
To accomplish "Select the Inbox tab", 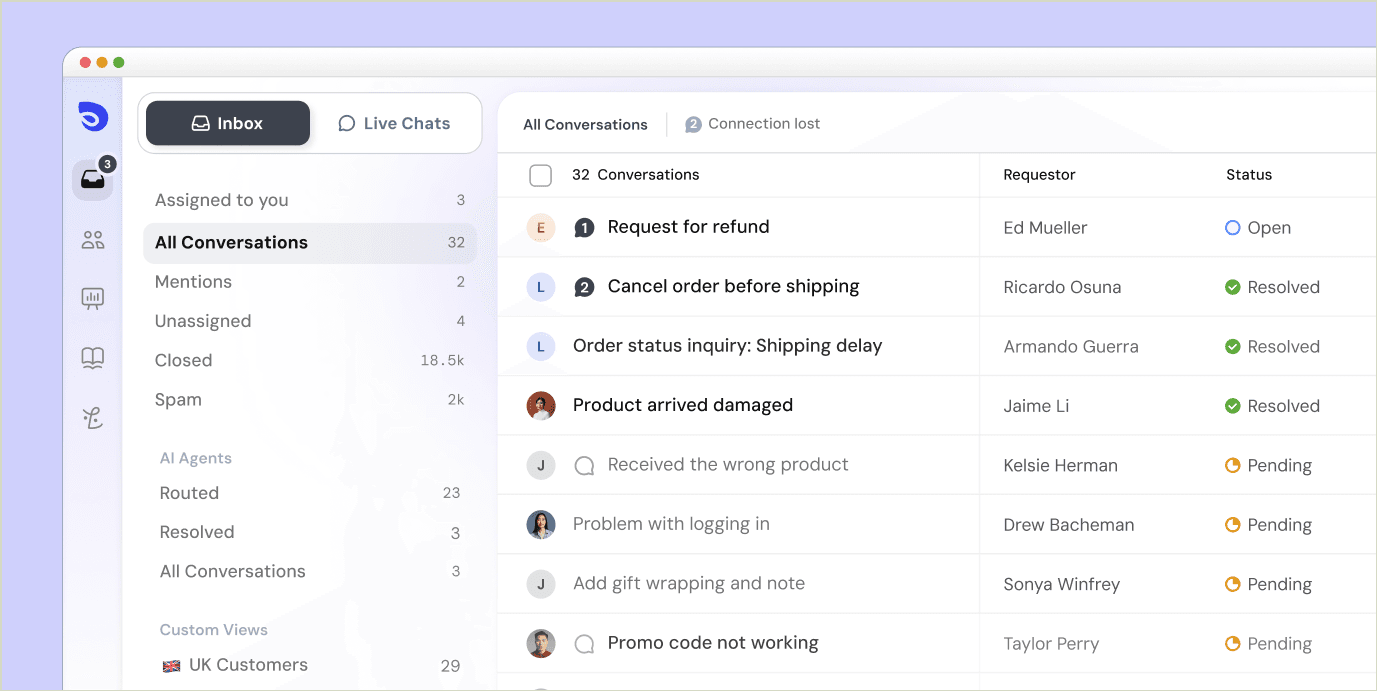I will click(x=227, y=123).
